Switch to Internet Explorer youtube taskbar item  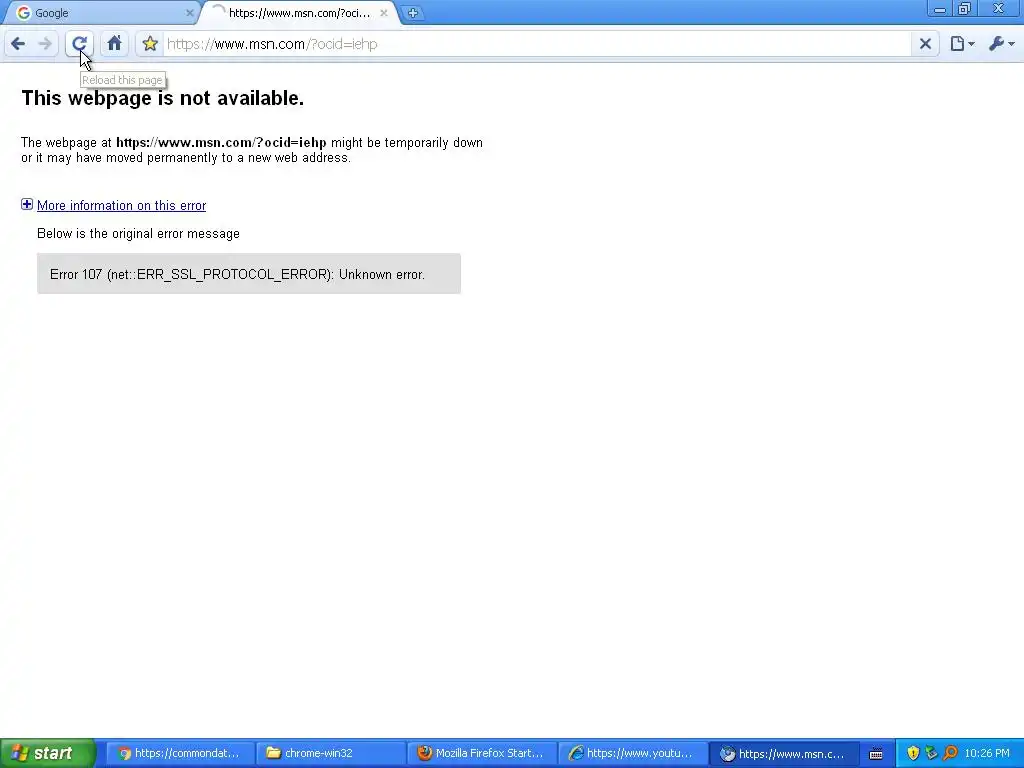(633, 753)
